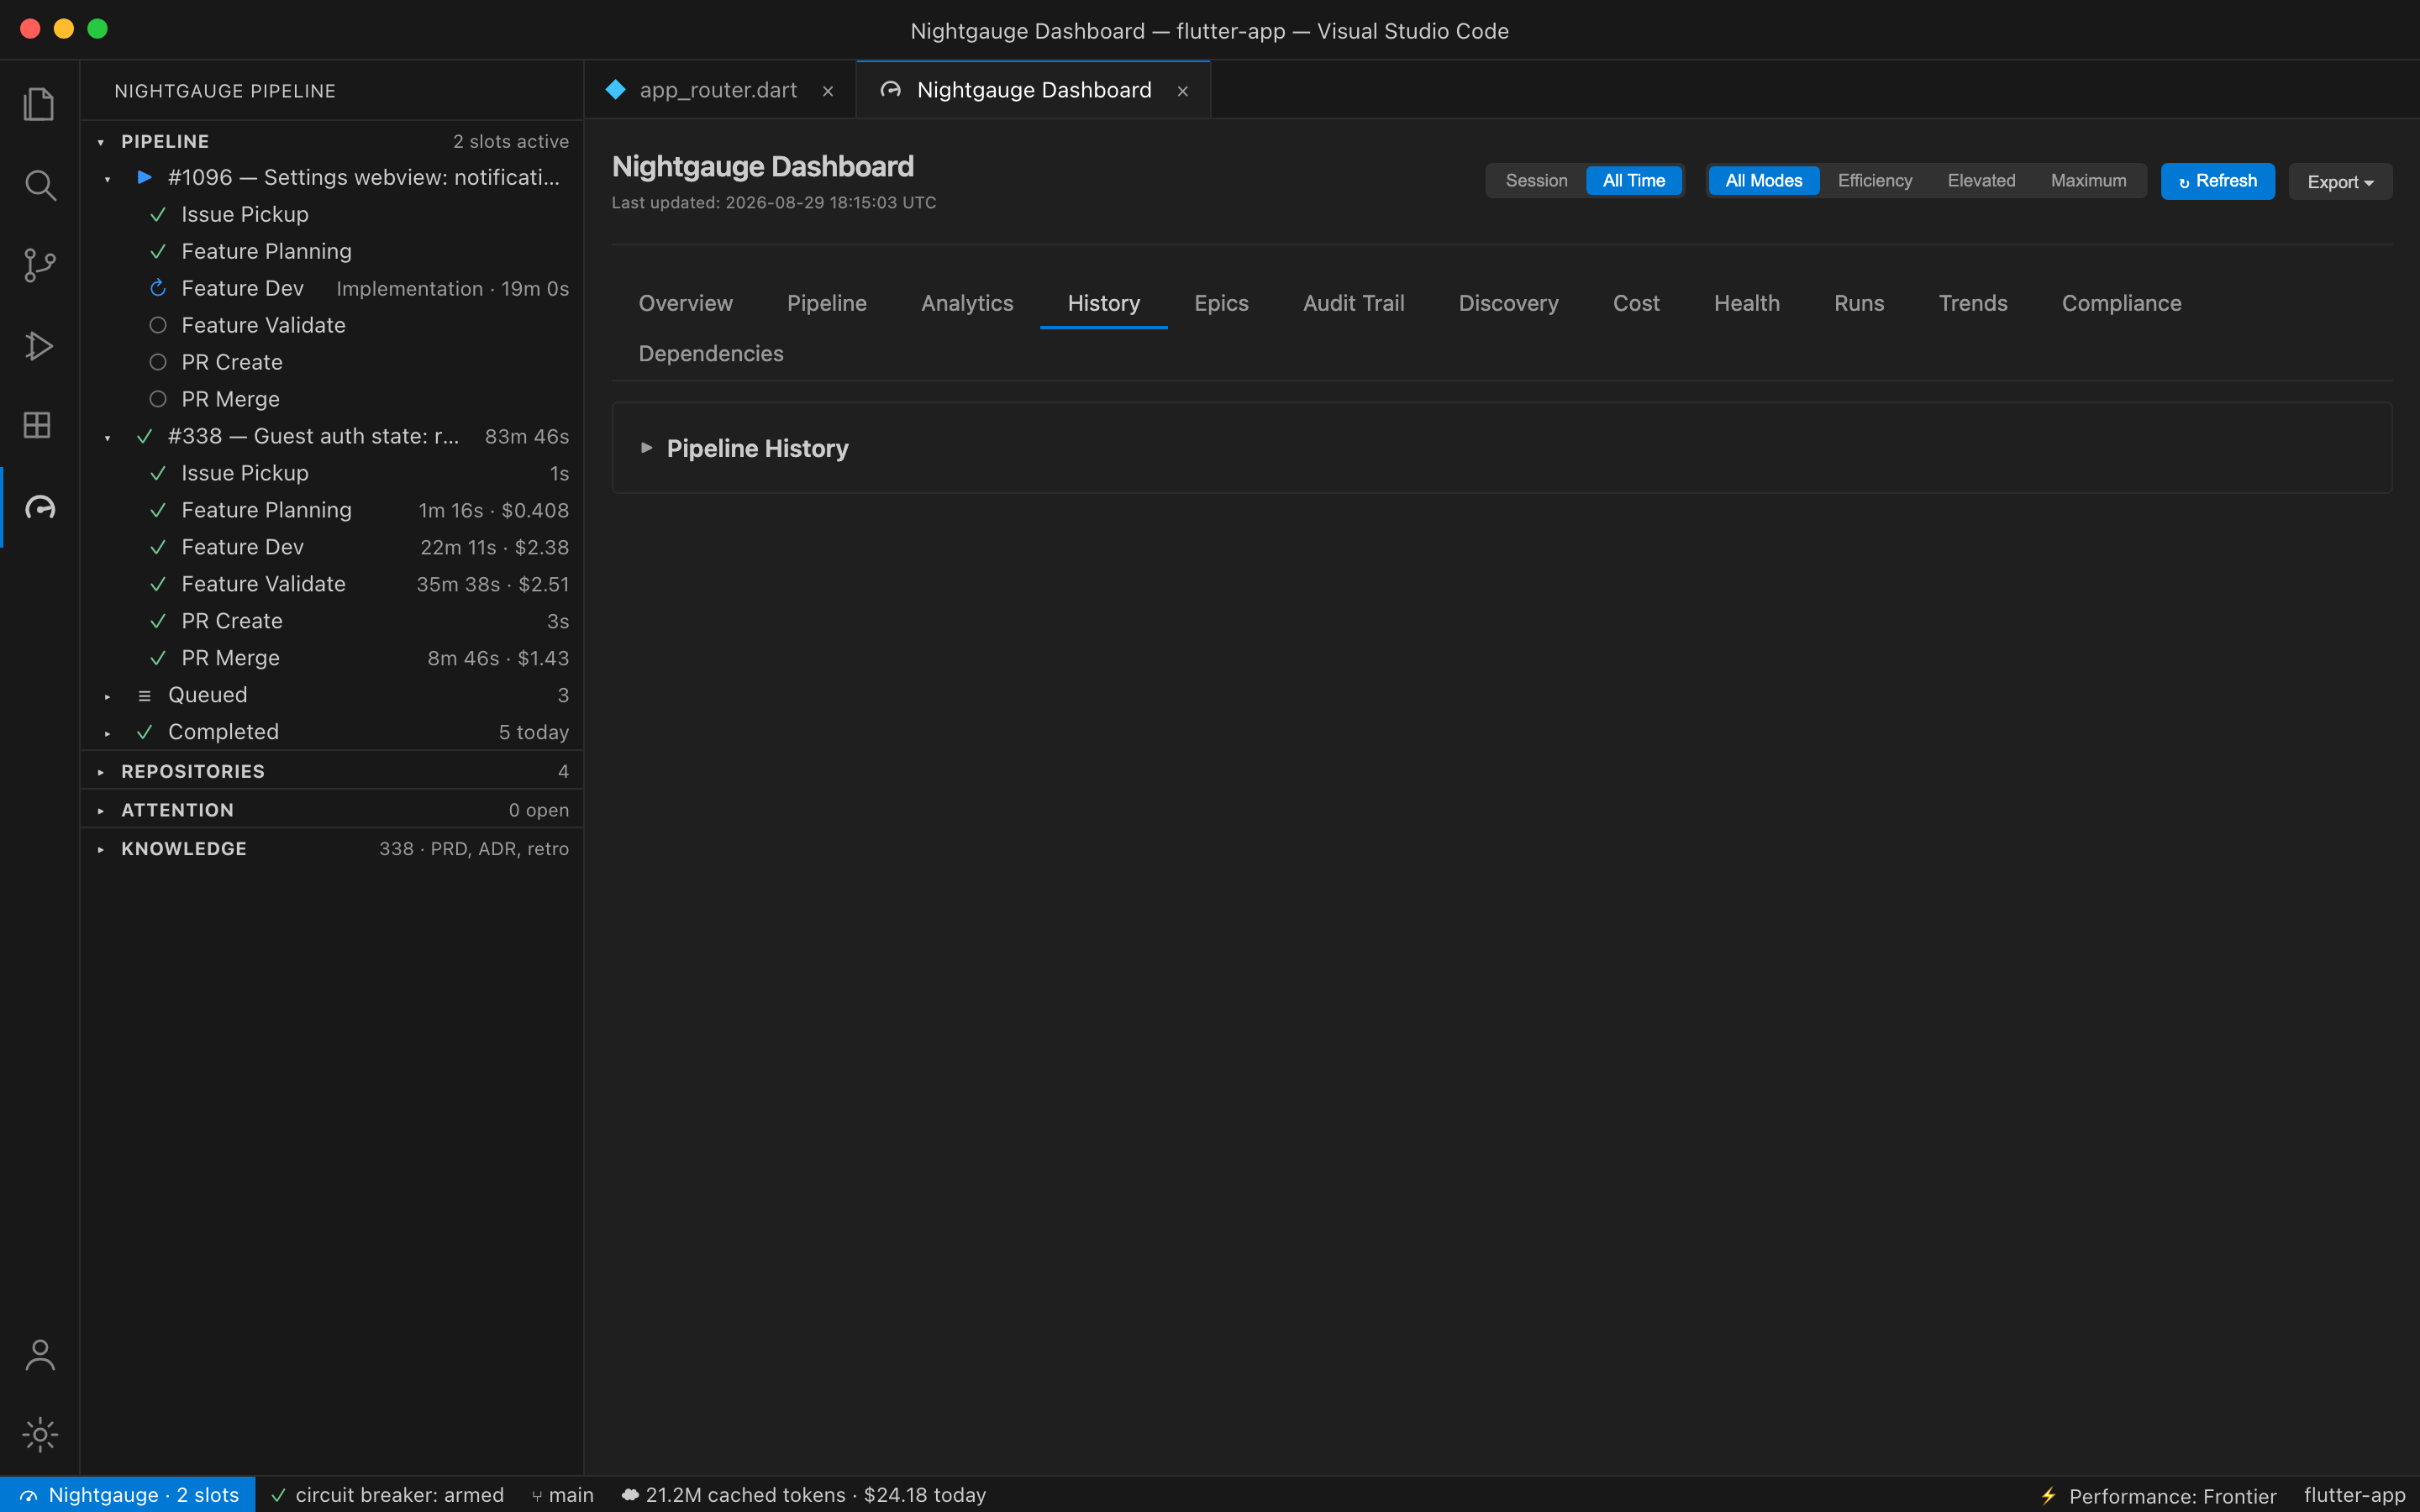Expand the Queued group

[x=108, y=696]
